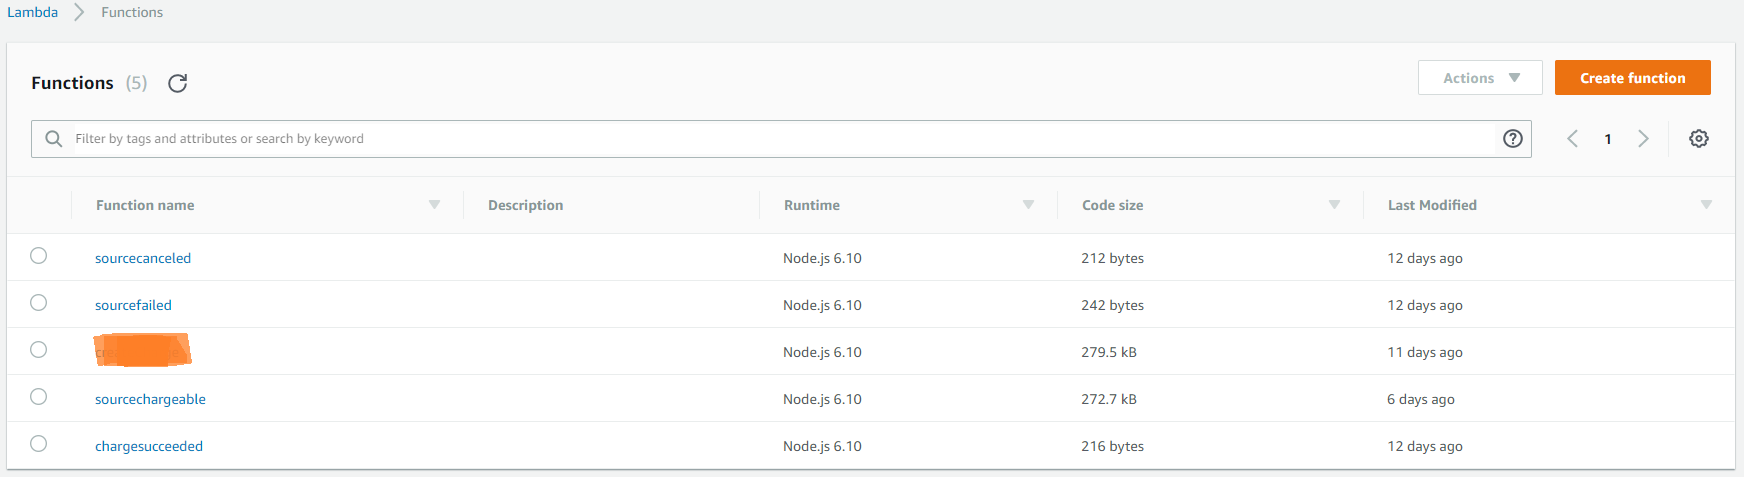Select the sourcefailed radio button

[39, 303]
